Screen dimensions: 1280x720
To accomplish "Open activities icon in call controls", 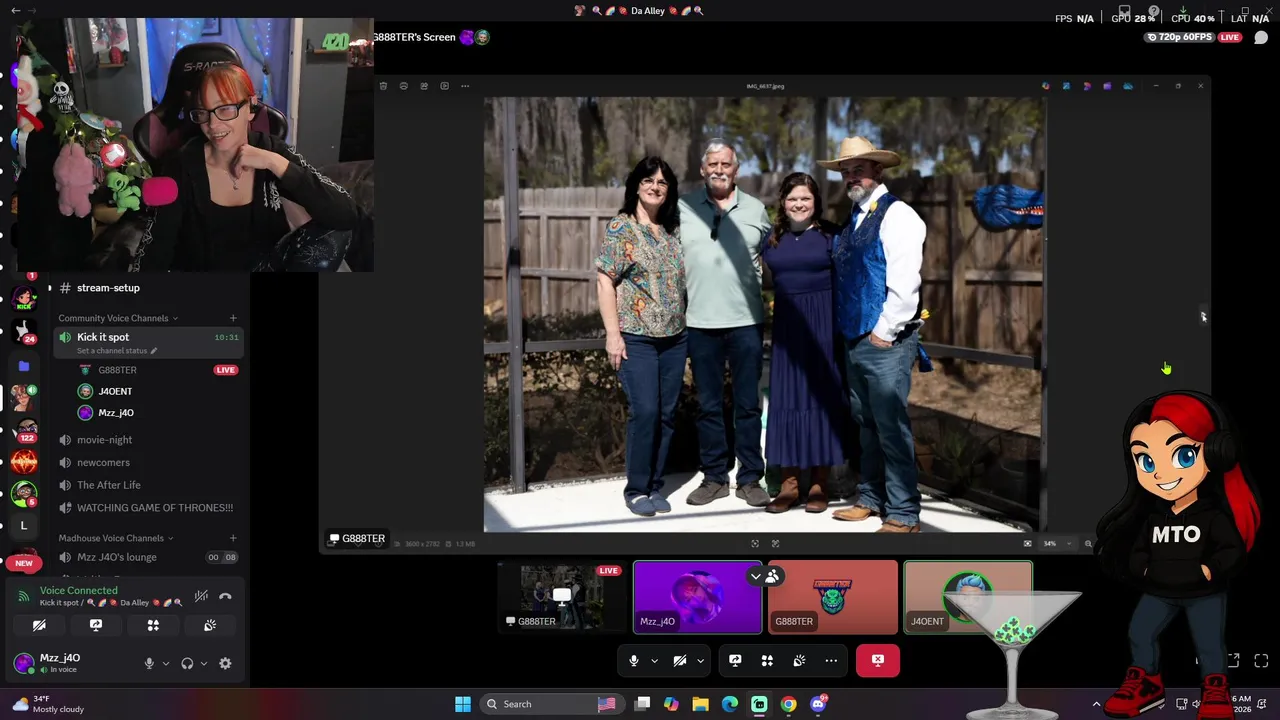I will (767, 660).
